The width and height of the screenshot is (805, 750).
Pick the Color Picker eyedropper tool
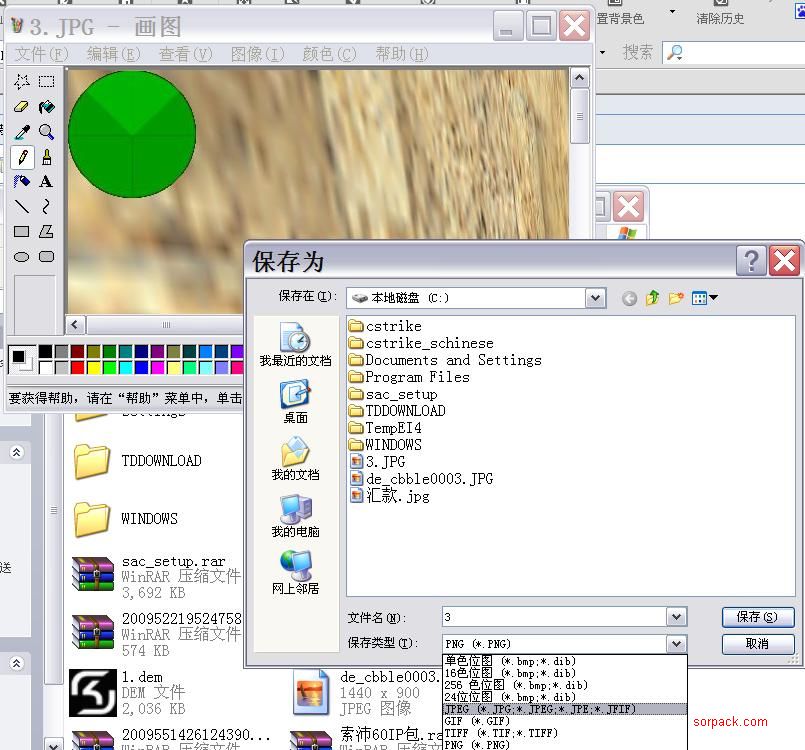click(21, 131)
